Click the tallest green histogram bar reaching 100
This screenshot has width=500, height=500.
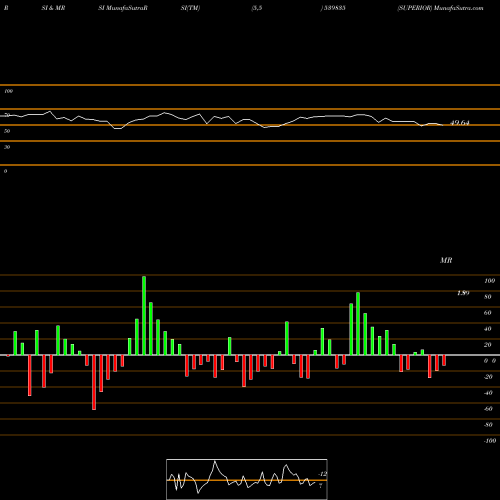(x=144, y=315)
